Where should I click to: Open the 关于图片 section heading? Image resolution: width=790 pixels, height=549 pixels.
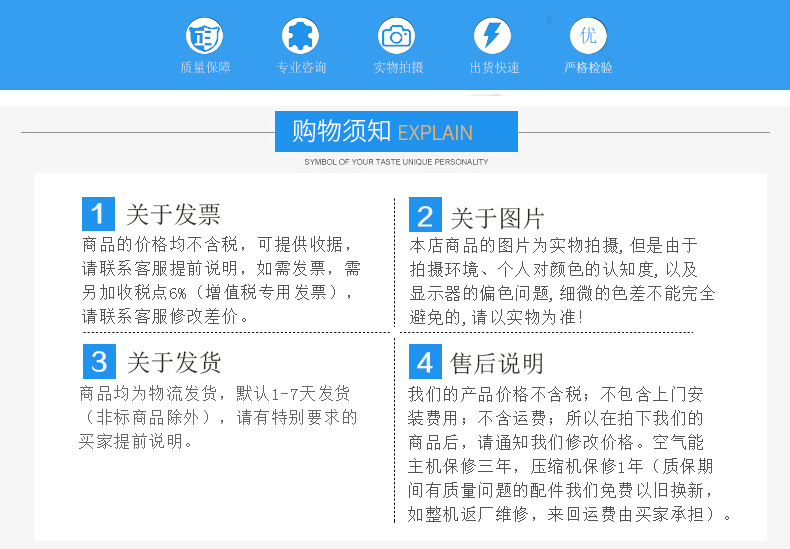[497, 218]
